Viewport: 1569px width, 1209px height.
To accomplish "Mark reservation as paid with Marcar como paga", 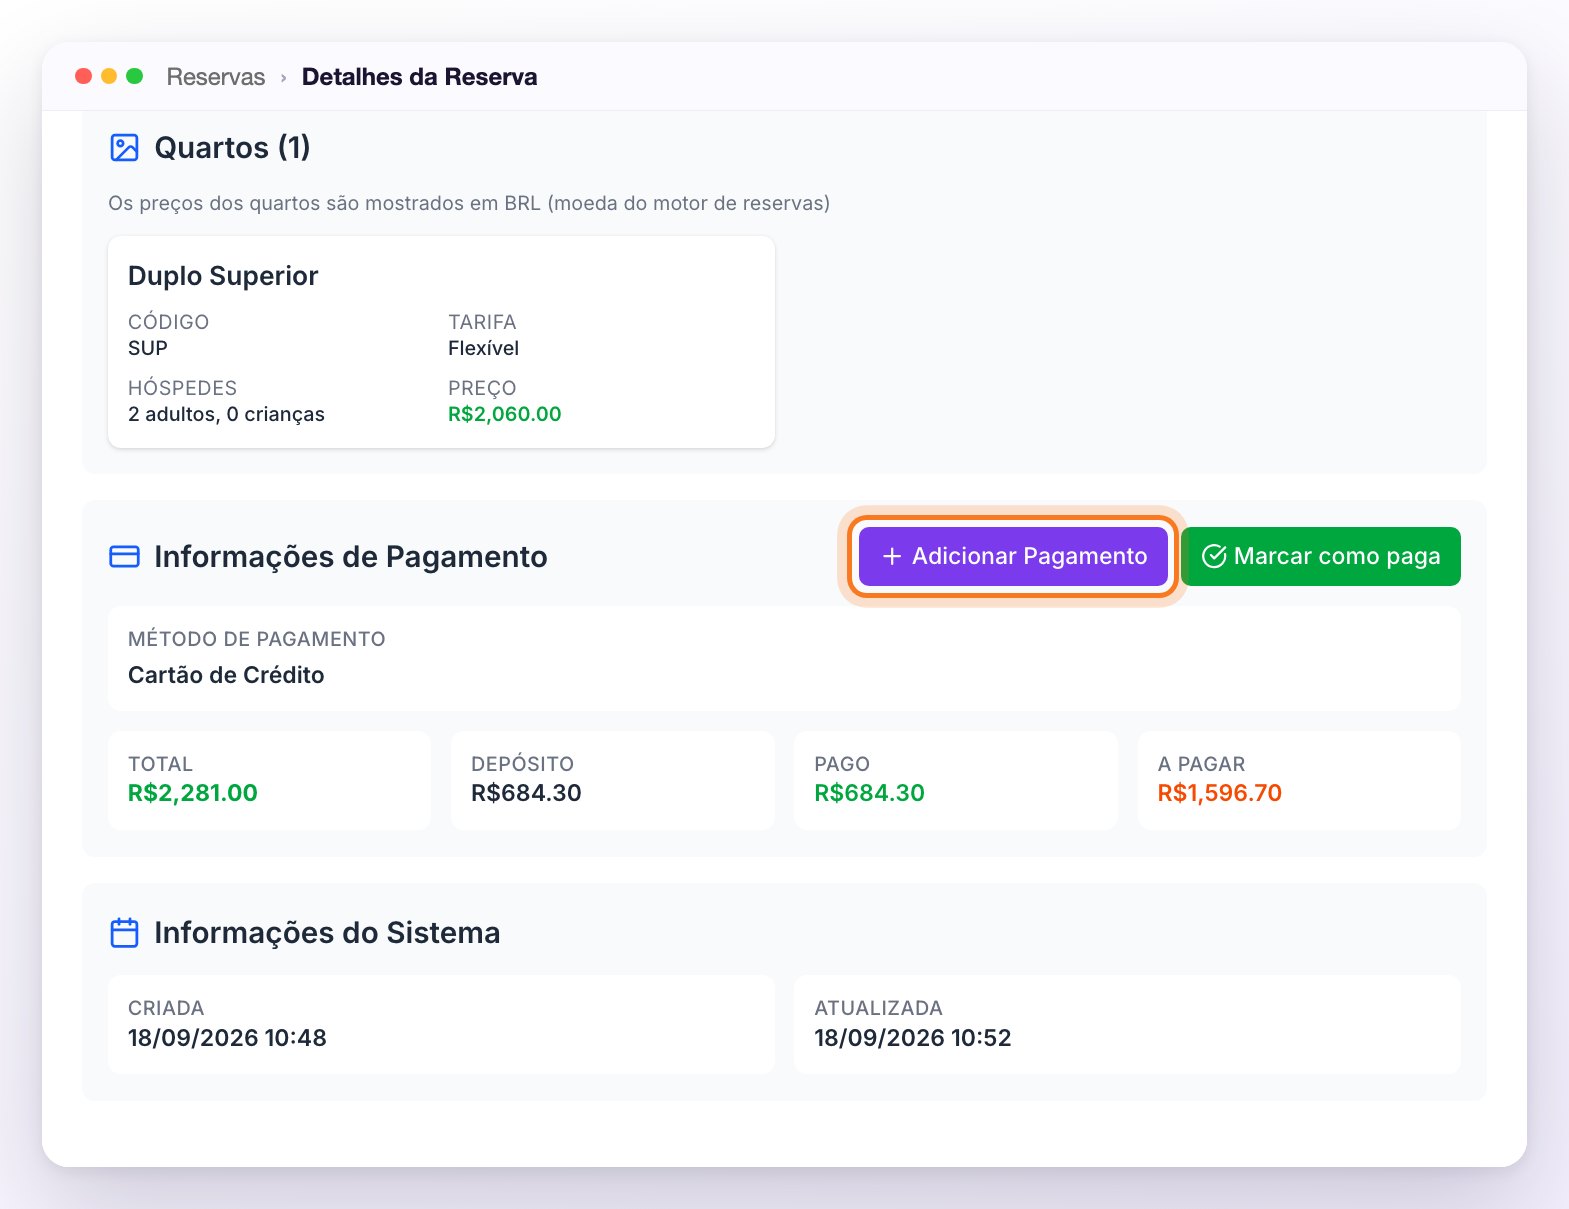I will coord(1320,556).
